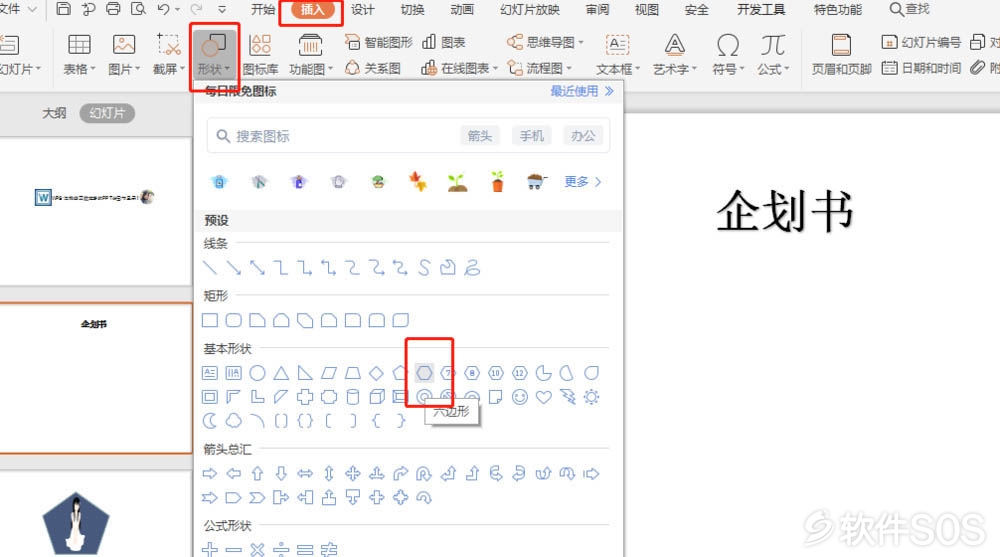Switch to the 开始 ribbon tab

click(263, 10)
